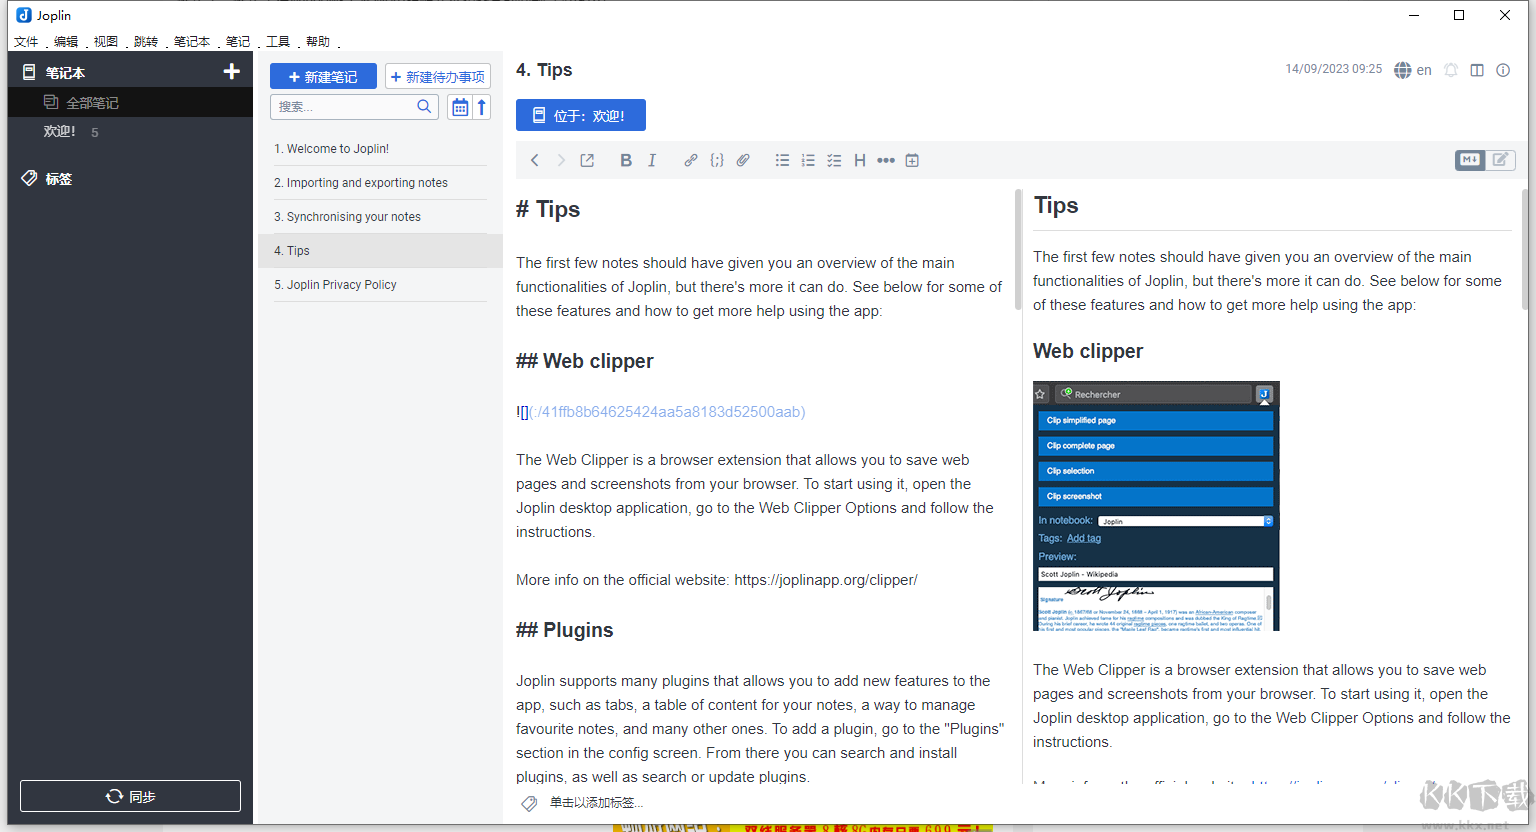Select 全部笔记 in the sidebar
This screenshot has height=832, width=1536.
[x=130, y=102]
